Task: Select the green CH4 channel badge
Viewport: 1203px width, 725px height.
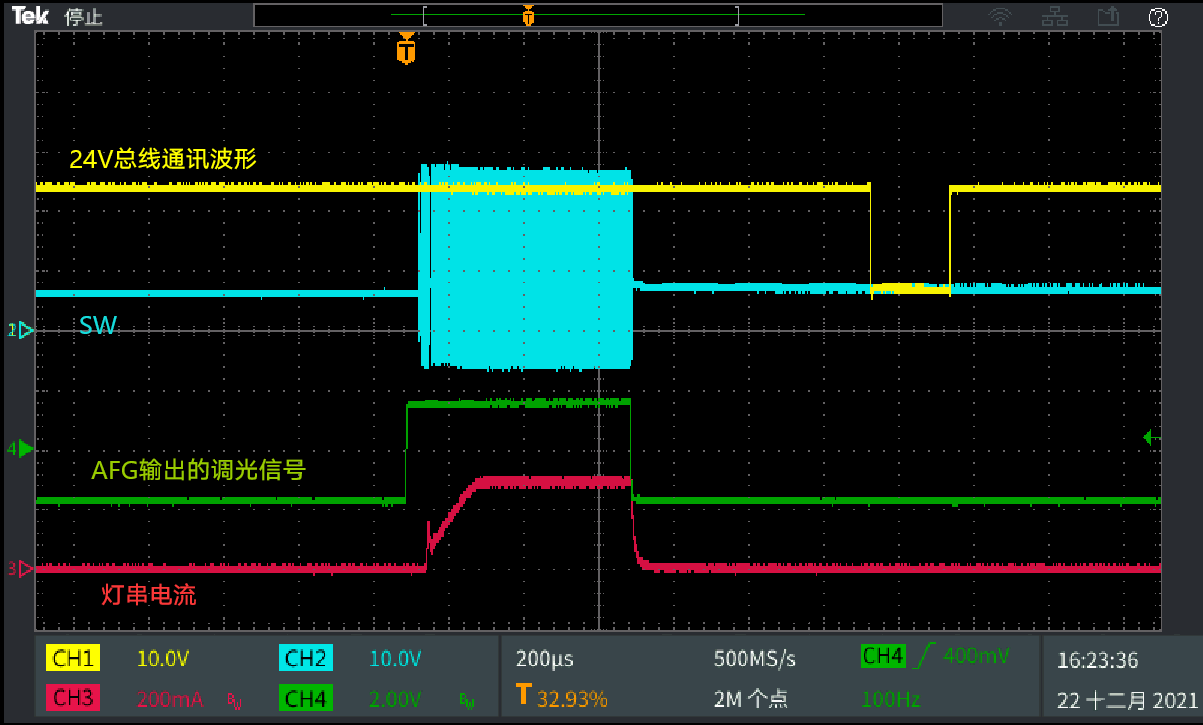Action: tap(306, 698)
